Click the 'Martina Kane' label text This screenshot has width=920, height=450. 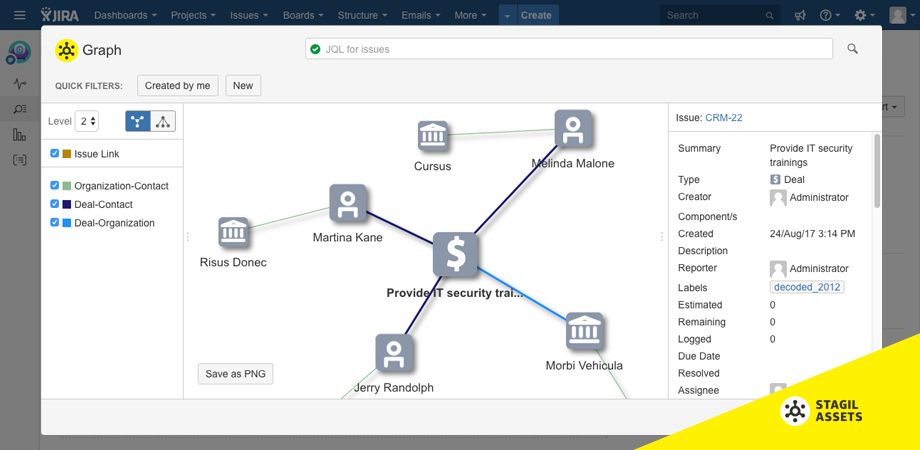347,238
